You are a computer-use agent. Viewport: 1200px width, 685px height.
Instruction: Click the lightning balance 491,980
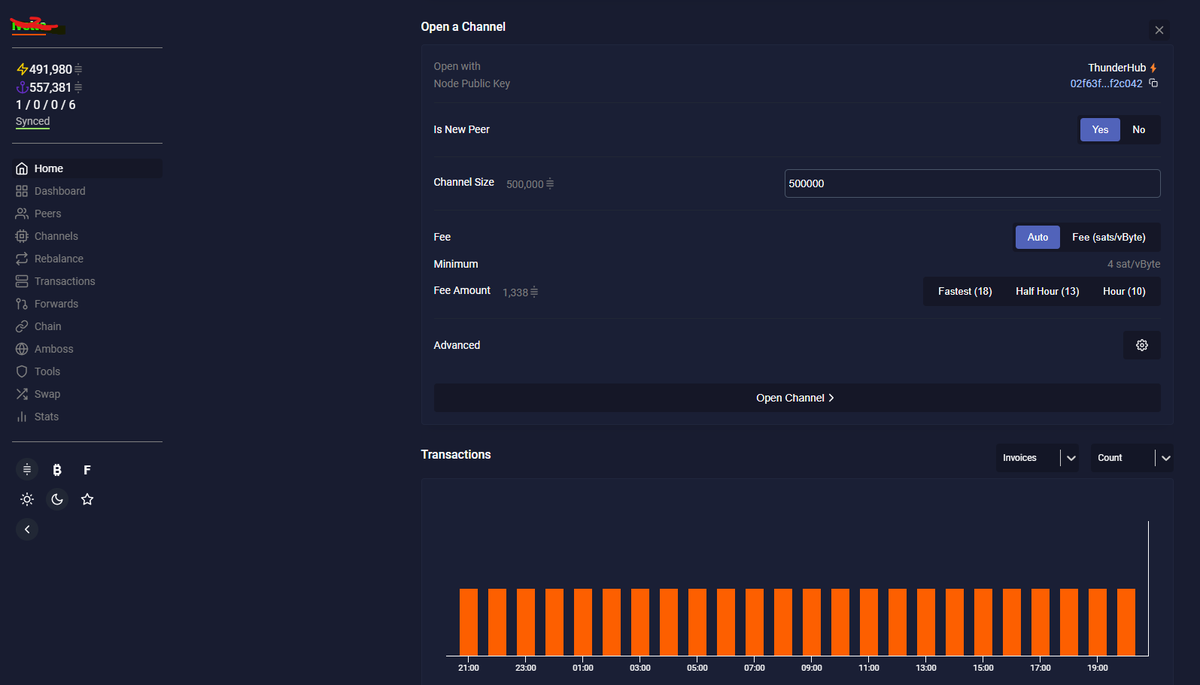click(51, 69)
